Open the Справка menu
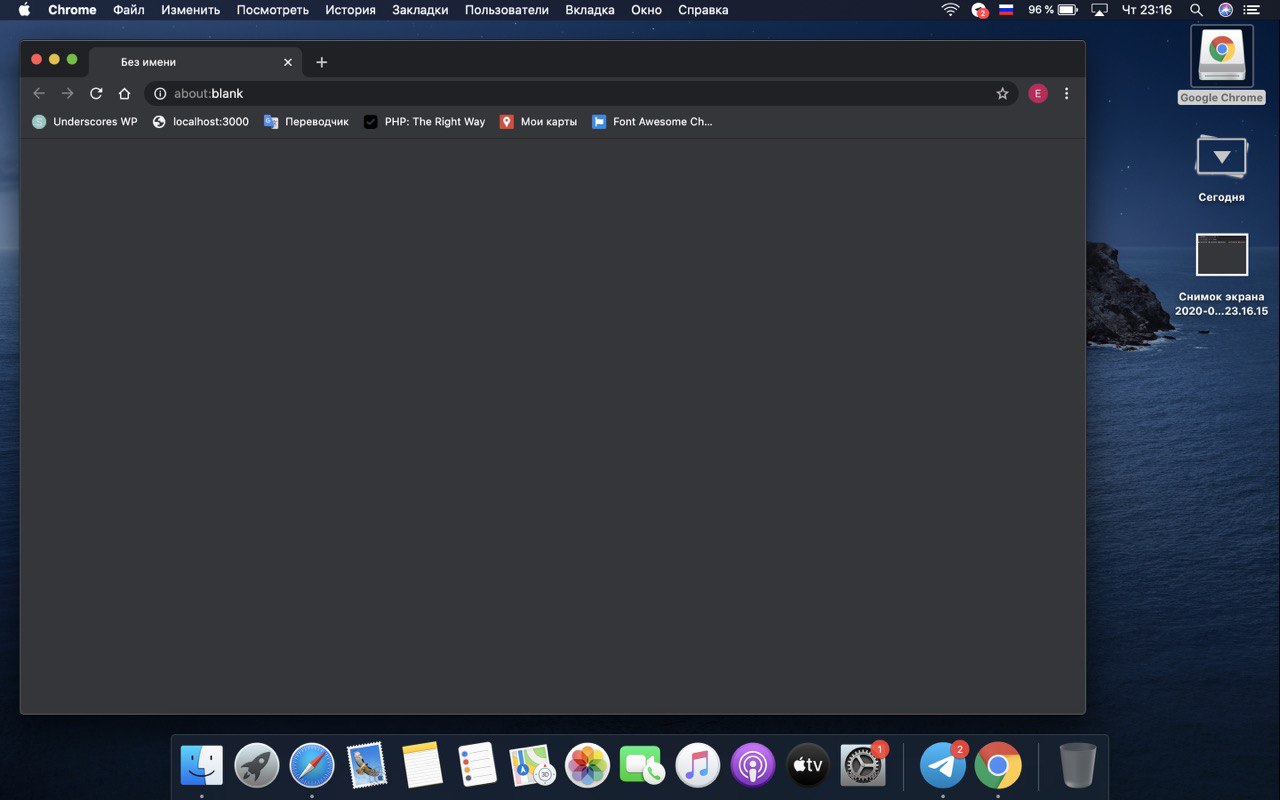 703,10
